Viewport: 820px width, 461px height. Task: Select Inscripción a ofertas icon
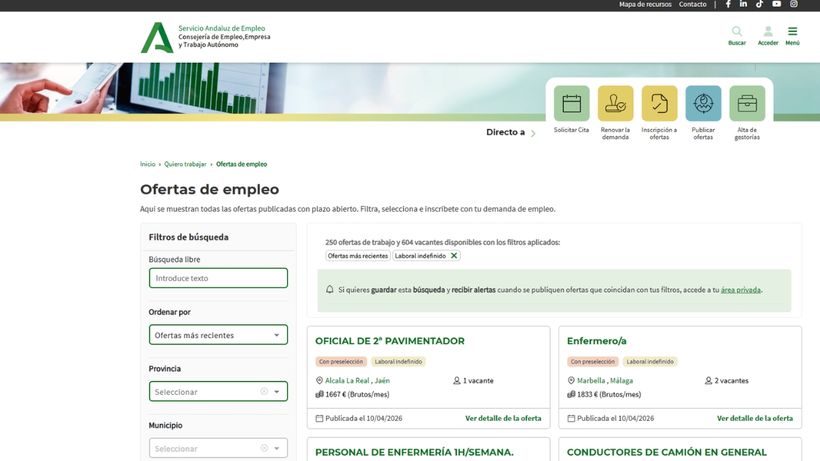[x=659, y=103]
